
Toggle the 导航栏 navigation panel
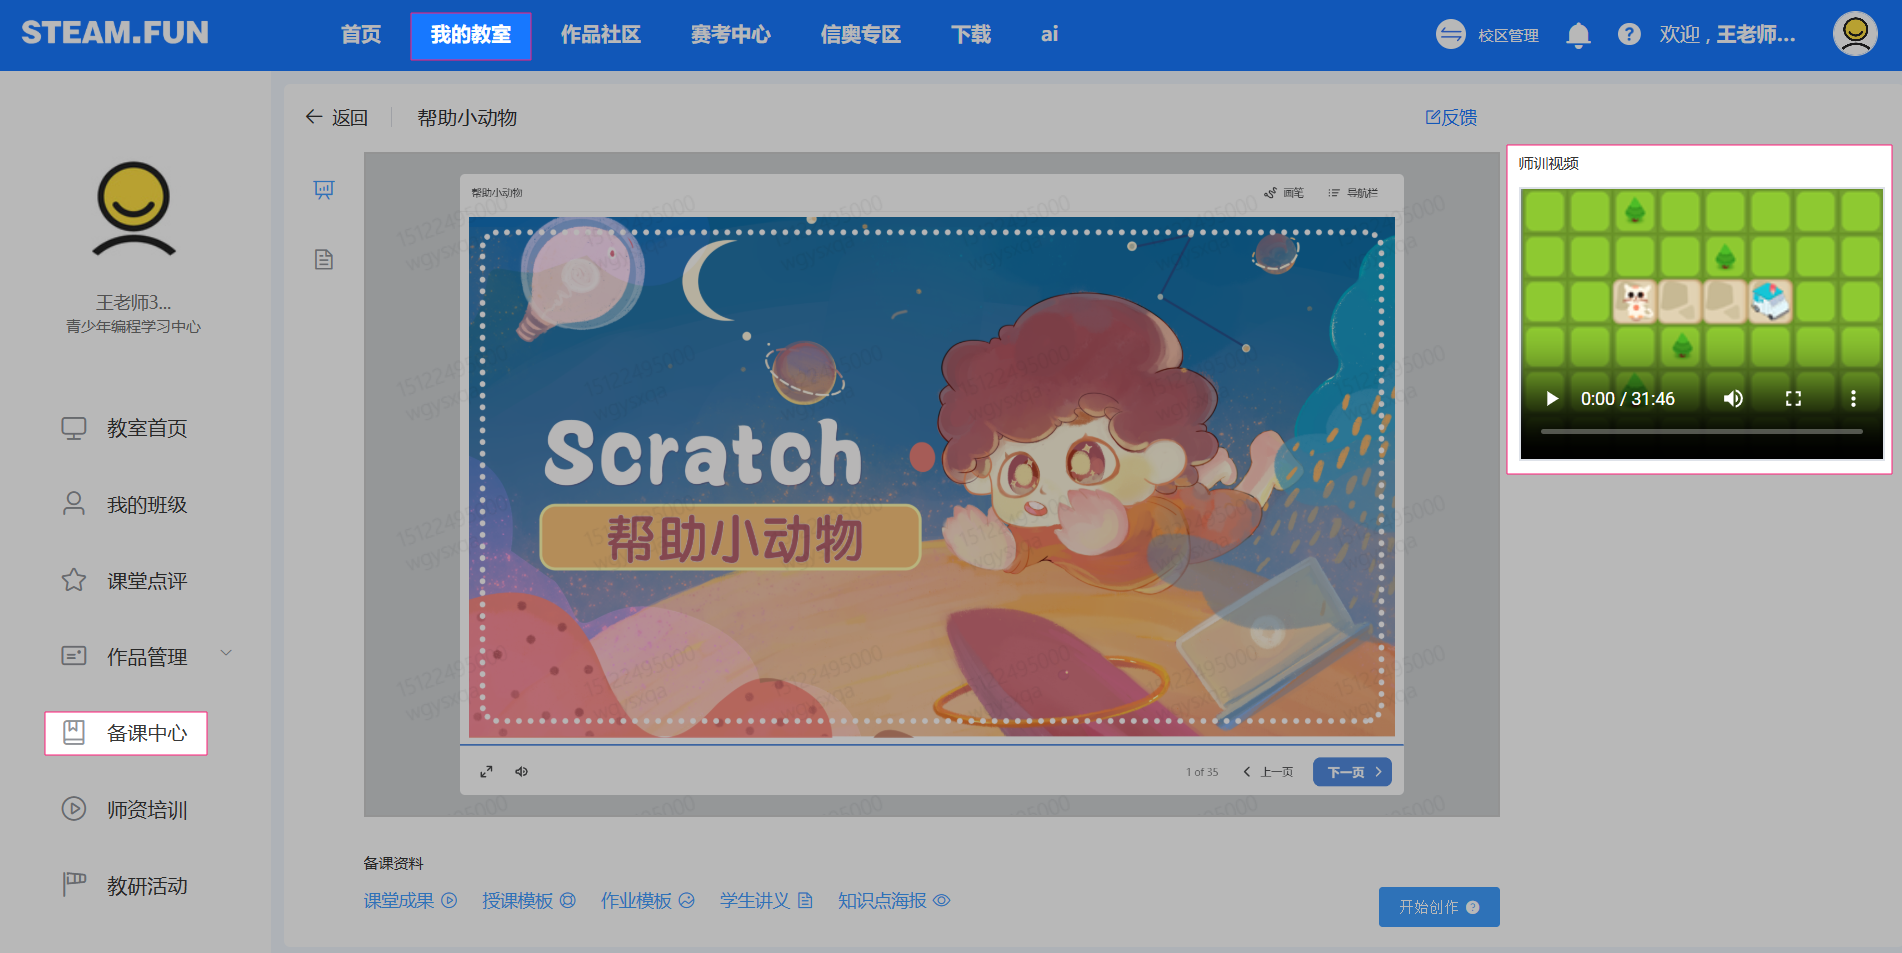(x=1353, y=193)
